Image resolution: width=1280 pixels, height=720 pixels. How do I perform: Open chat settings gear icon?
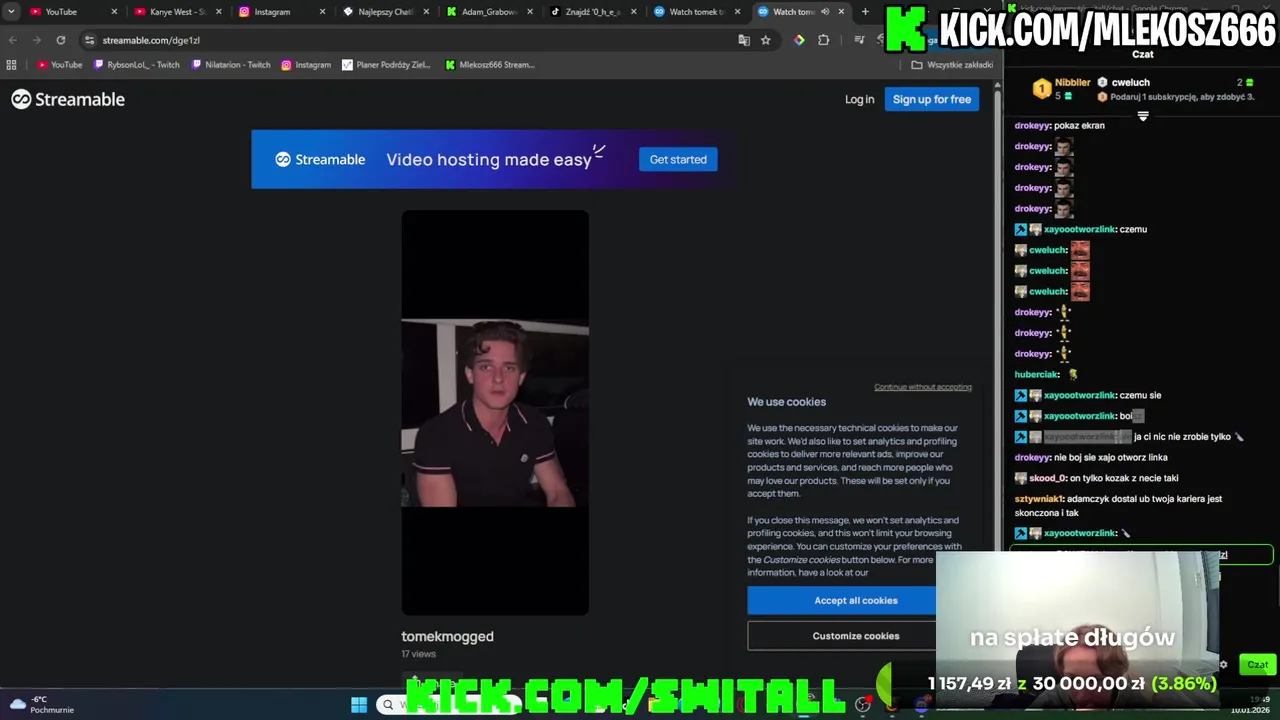[1223, 664]
